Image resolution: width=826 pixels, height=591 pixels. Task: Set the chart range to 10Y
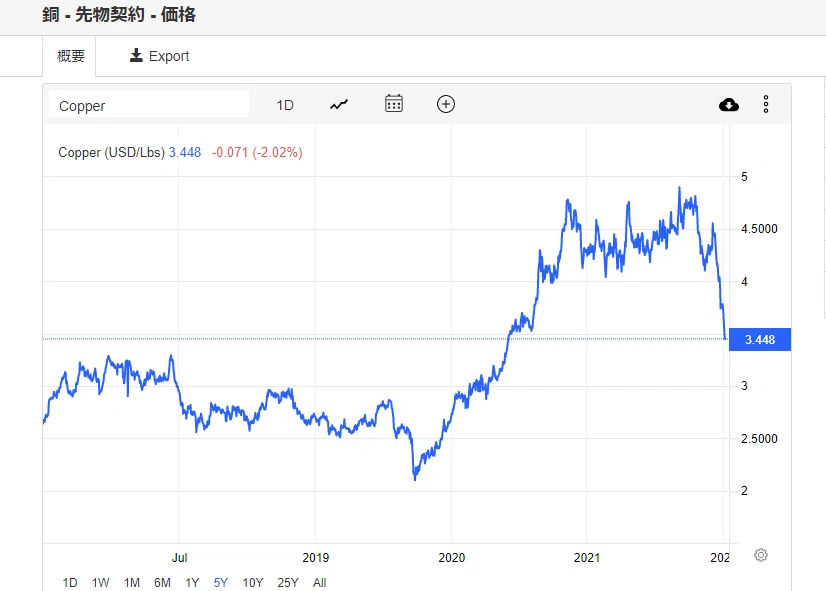click(x=252, y=583)
